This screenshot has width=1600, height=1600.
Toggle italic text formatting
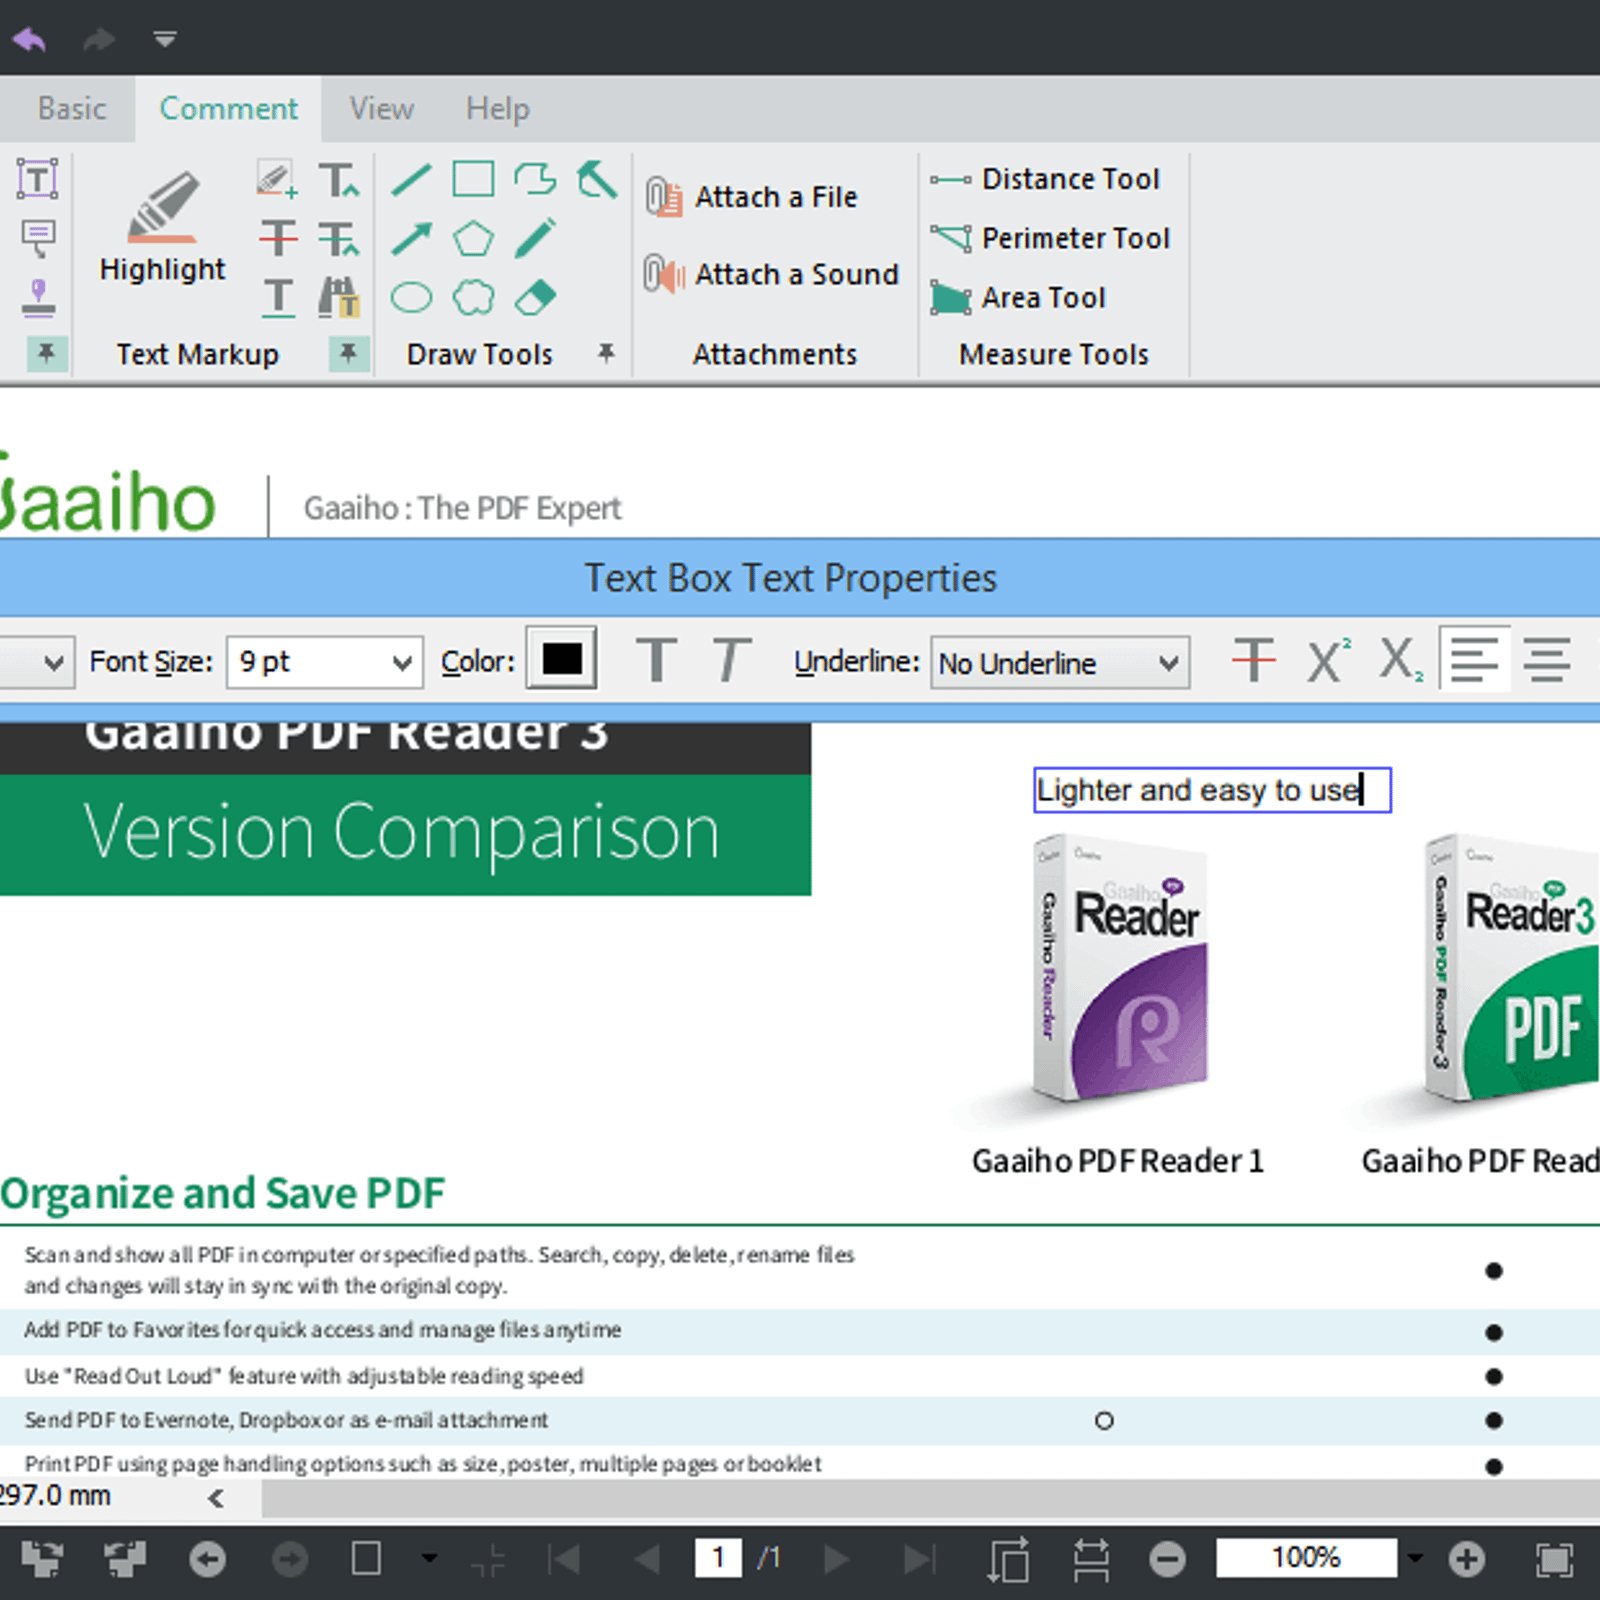[x=731, y=660]
